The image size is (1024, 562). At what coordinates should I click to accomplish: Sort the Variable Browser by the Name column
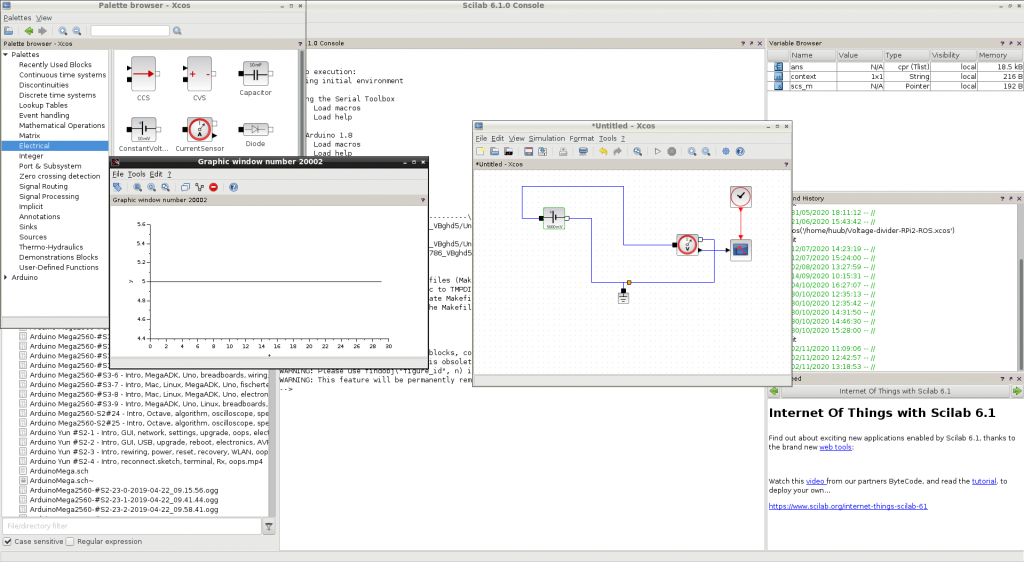coord(812,55)
